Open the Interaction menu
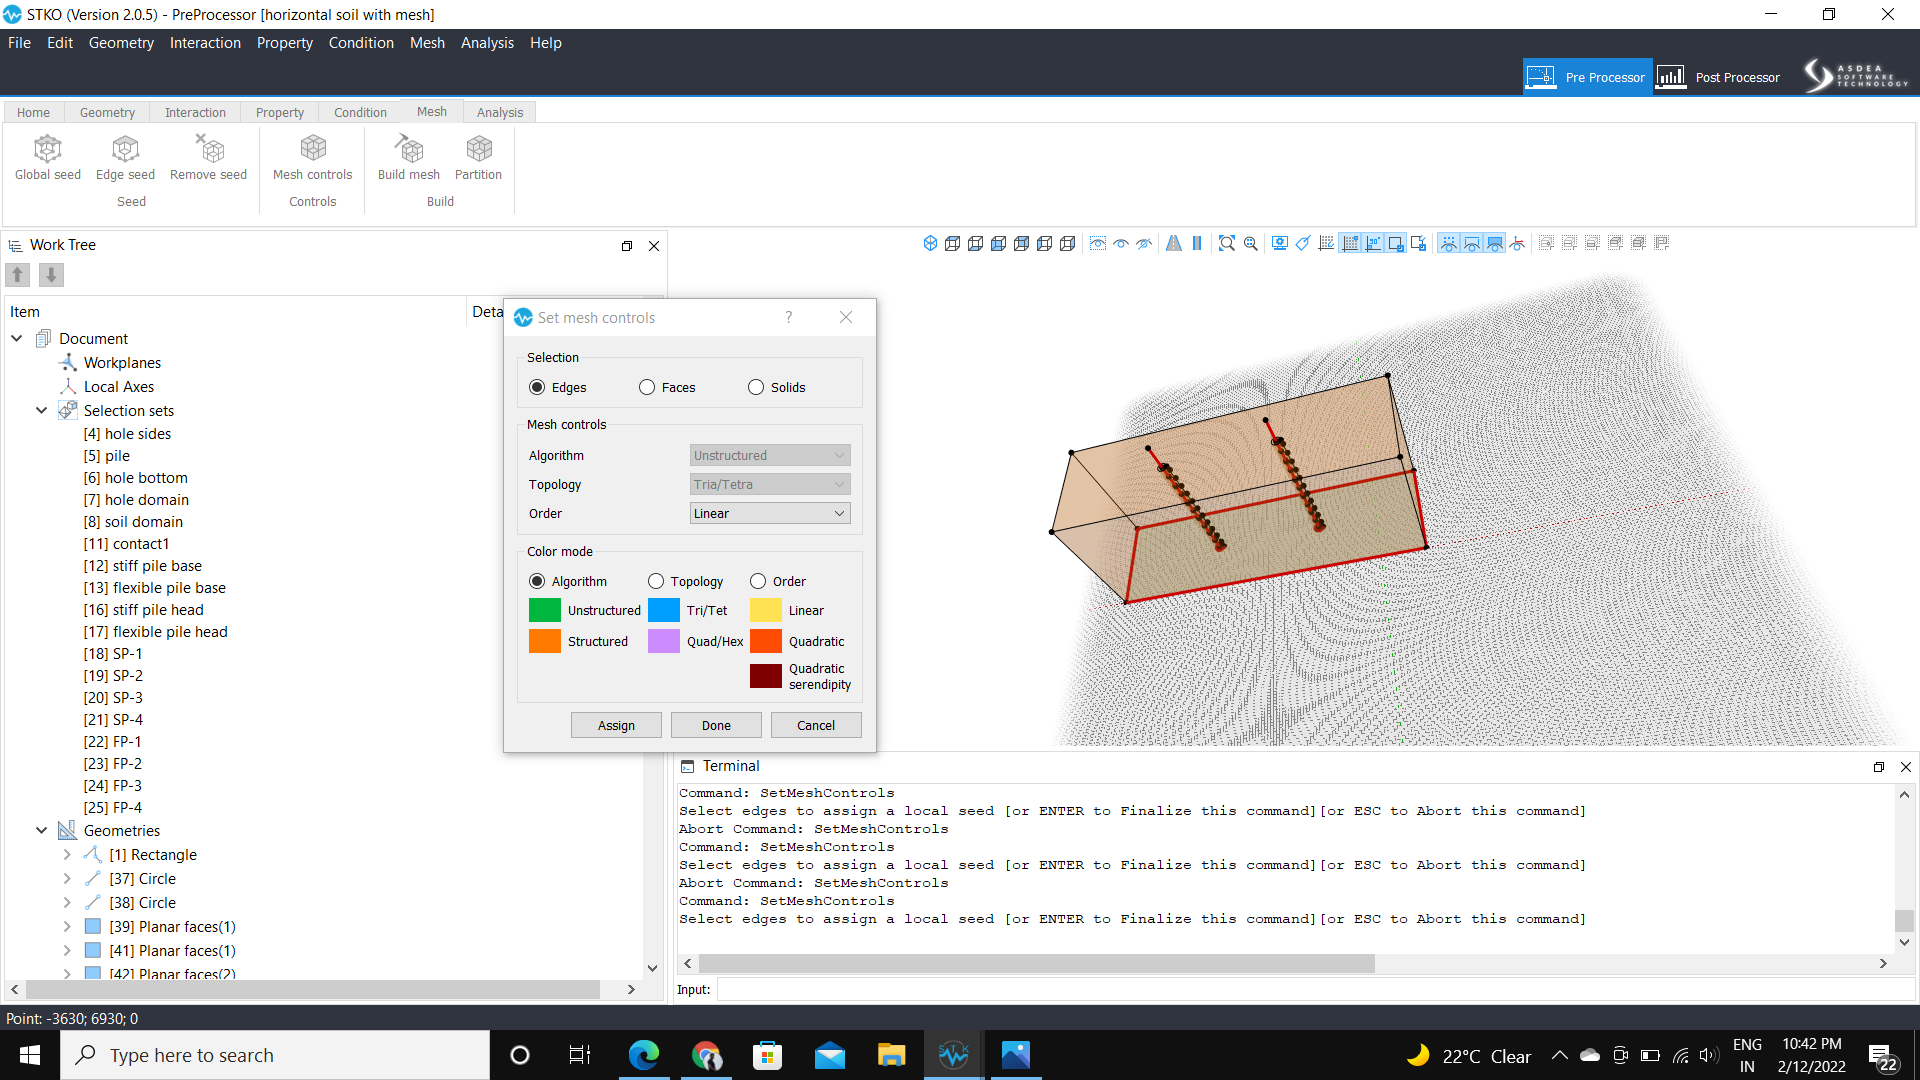 click(205, 43)
